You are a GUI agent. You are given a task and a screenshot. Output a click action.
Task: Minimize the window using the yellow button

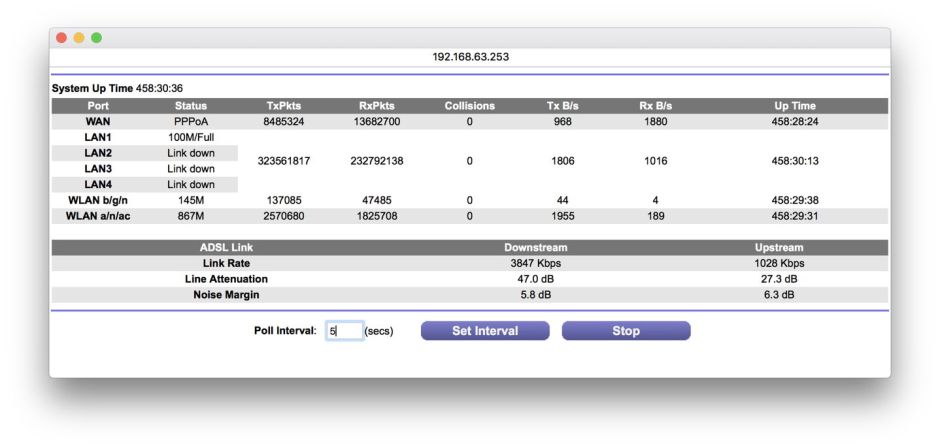(79, 38)
